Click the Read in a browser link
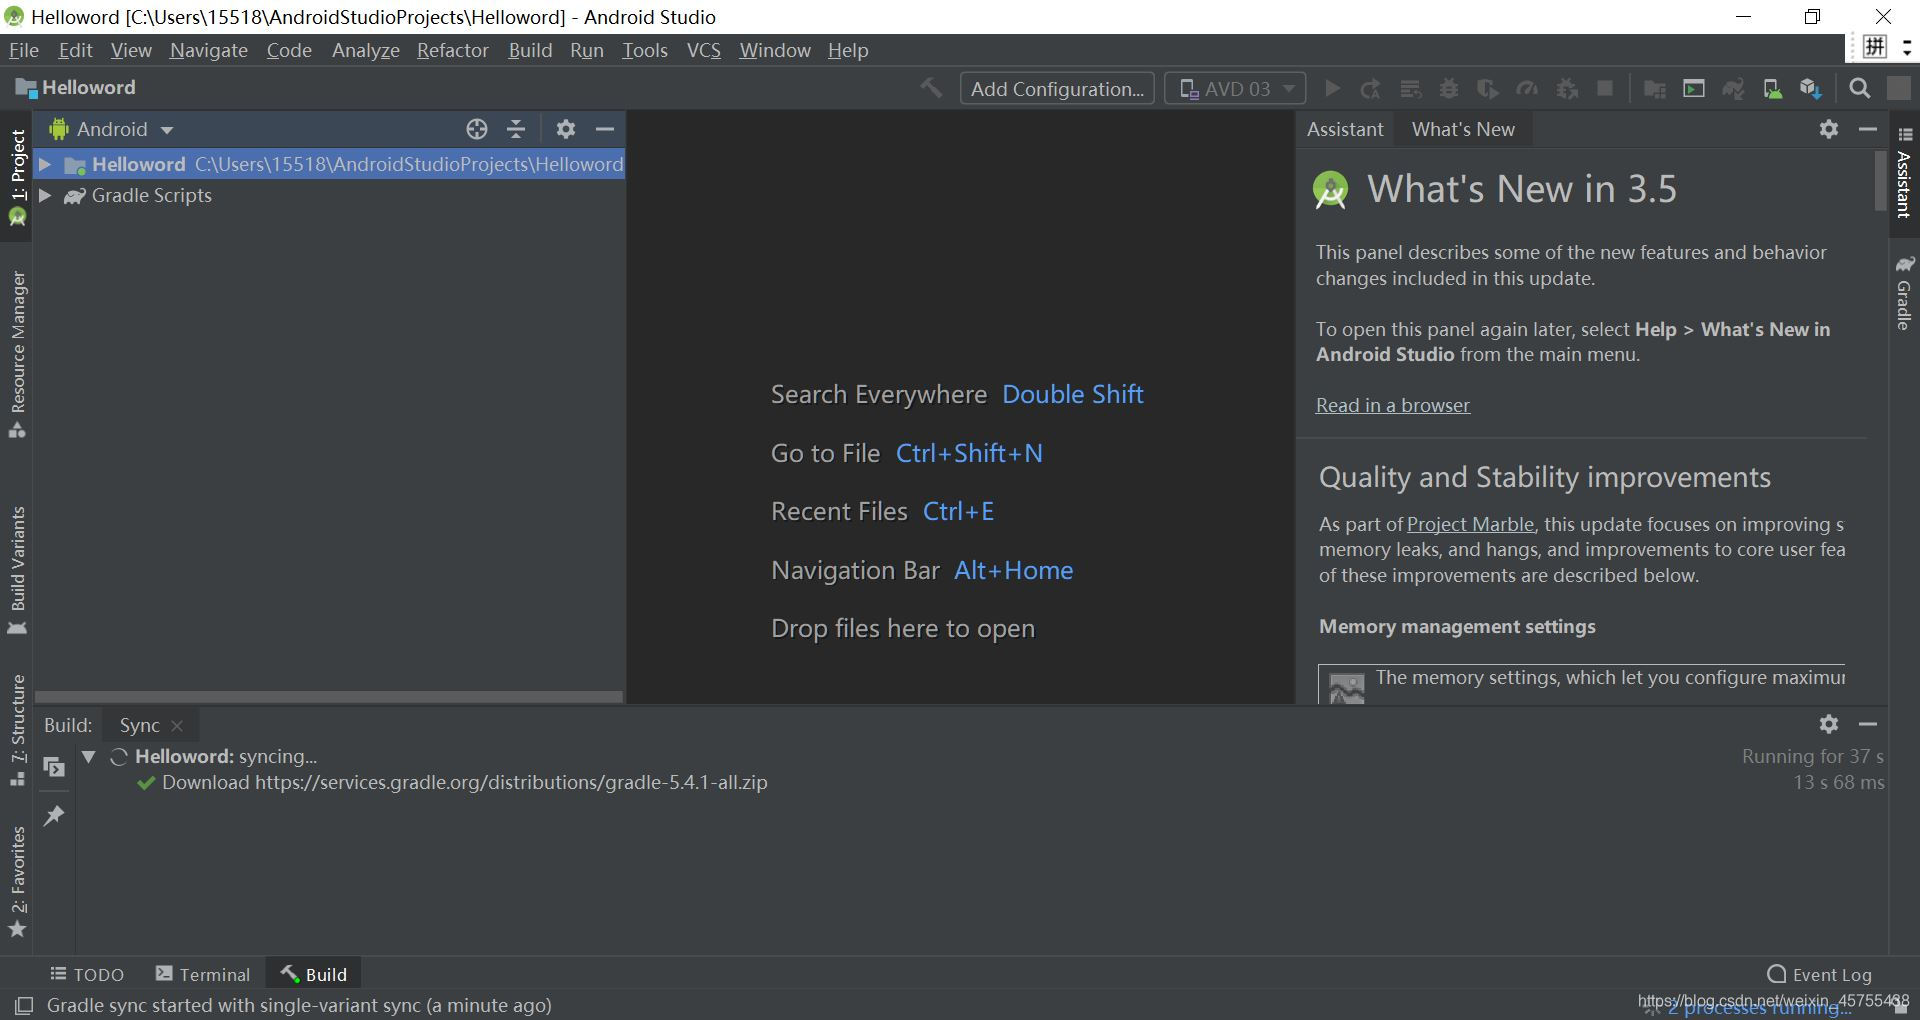1920x1020 pixels. [x=1393, y=405]
